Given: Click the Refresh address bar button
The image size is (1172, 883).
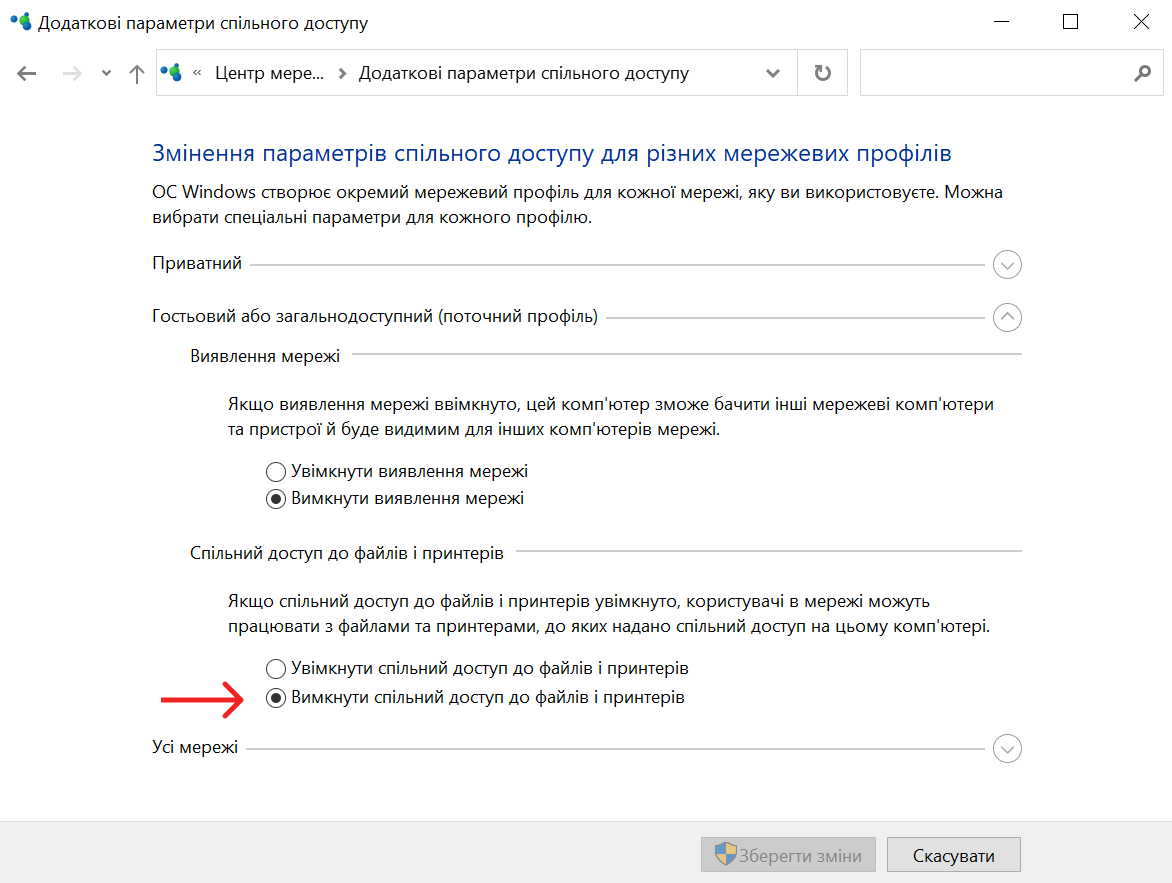Looking at the screenshot, I should tap(822, 73).
